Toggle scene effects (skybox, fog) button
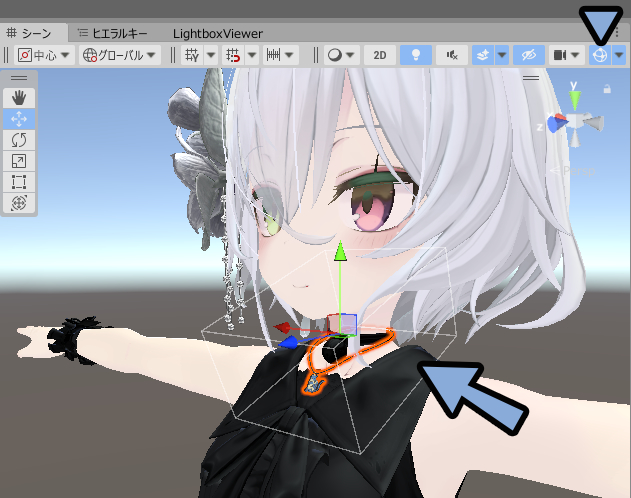This screenshot has height=498, width=631. (483, 55)
